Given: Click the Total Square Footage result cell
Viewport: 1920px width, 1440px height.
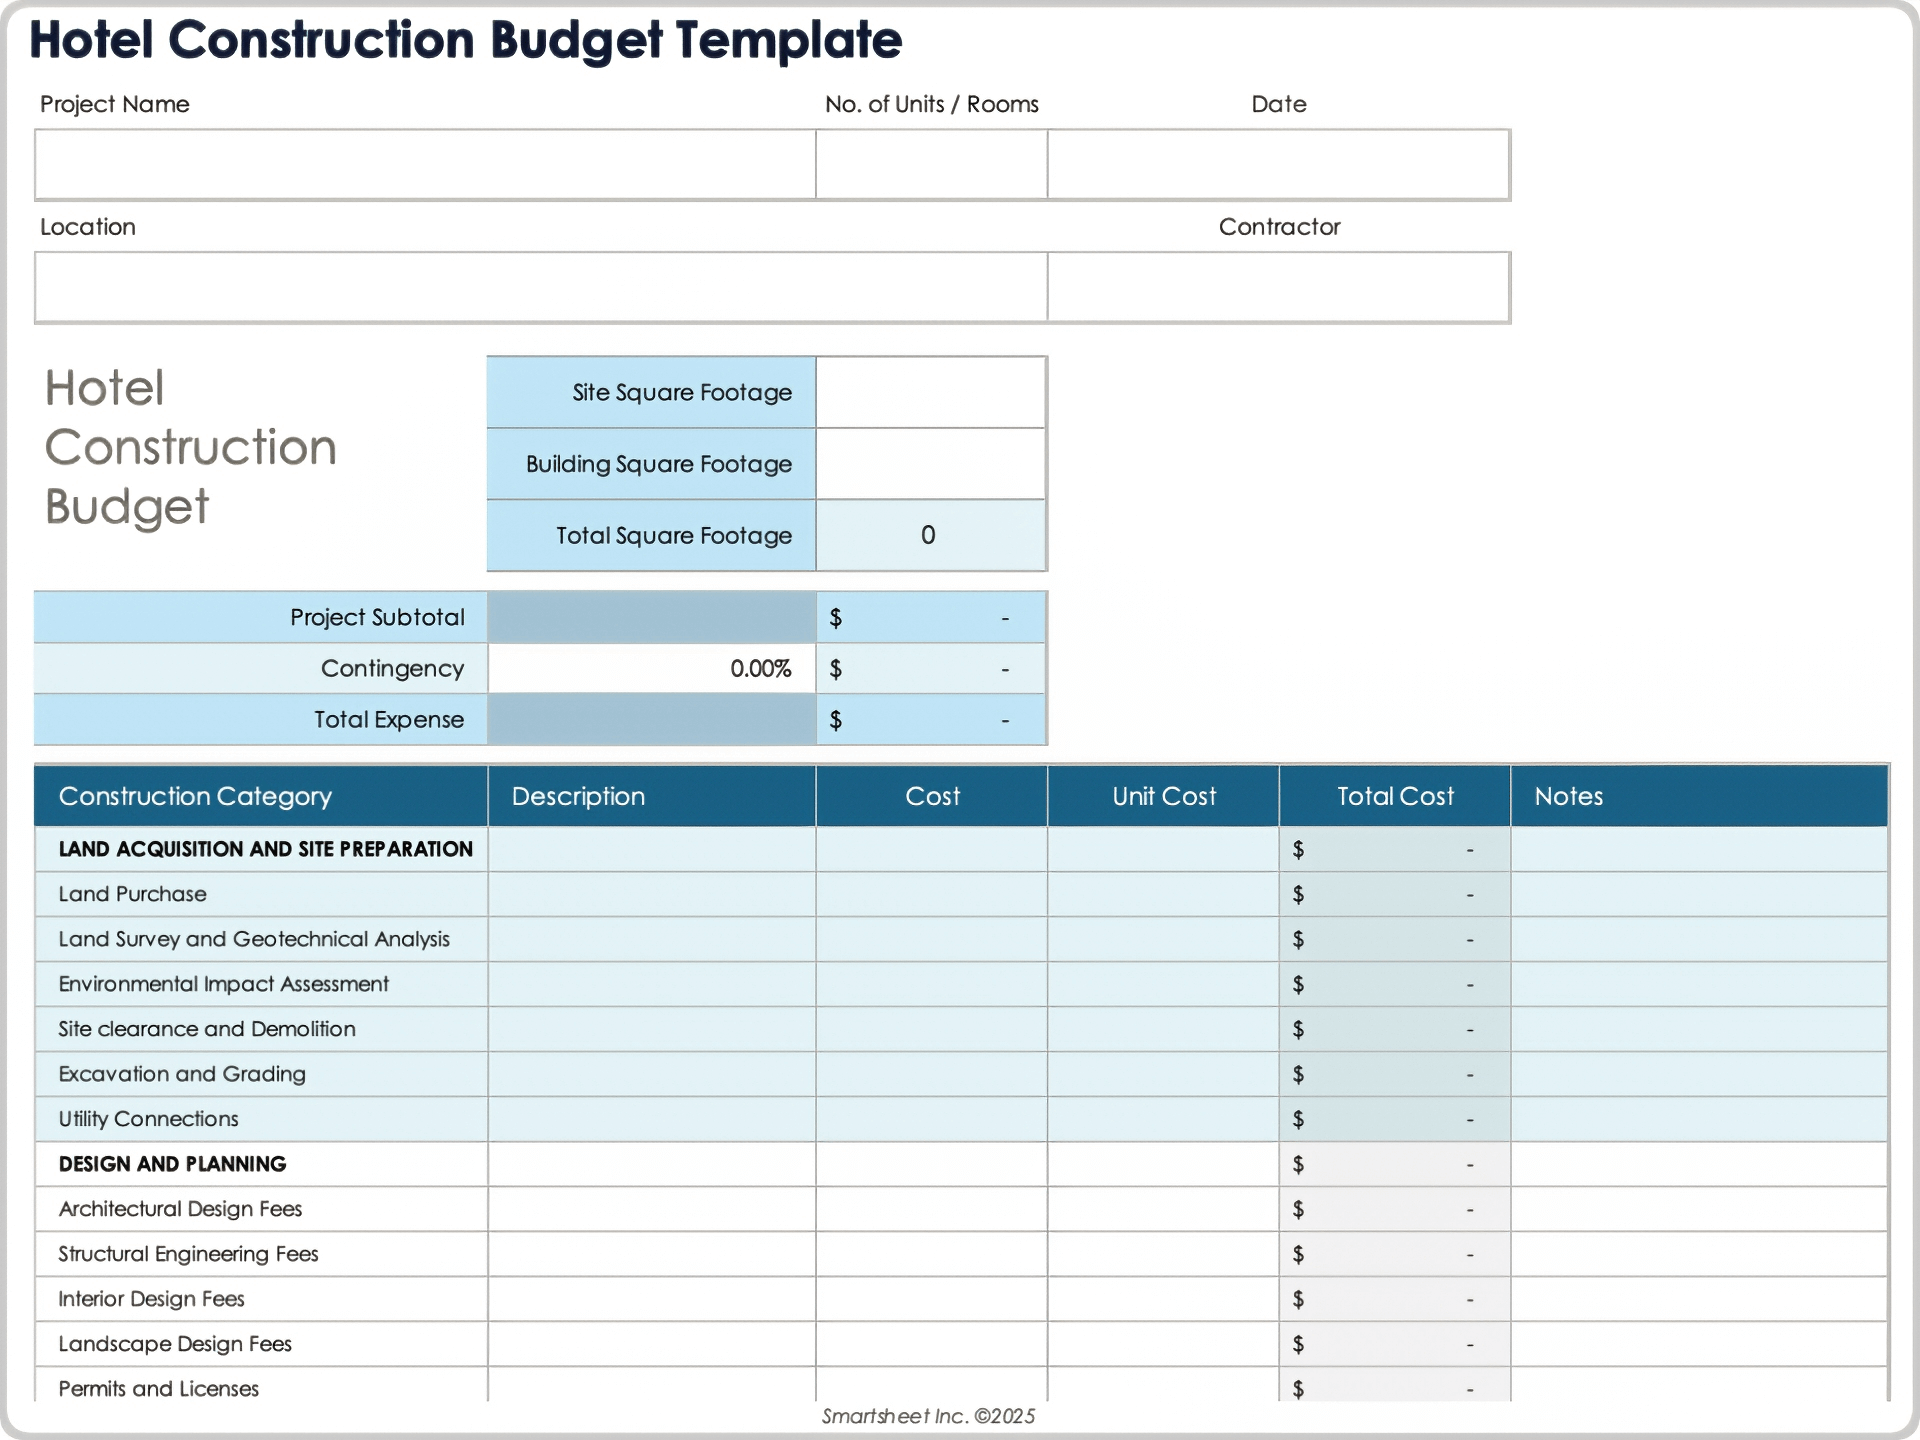Looking at the screenshot, I should pos(930,535).
